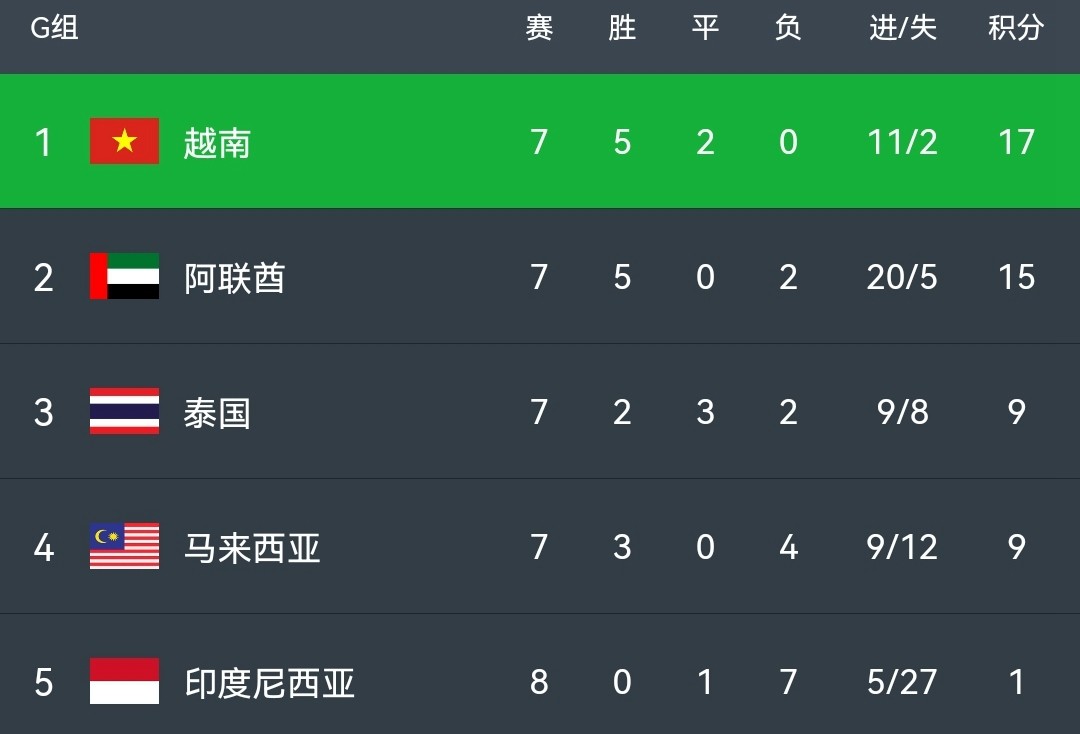The image size is (1080, 734).
Task: Click the 积分 points column header
Action: click(x=1016, y=28)
